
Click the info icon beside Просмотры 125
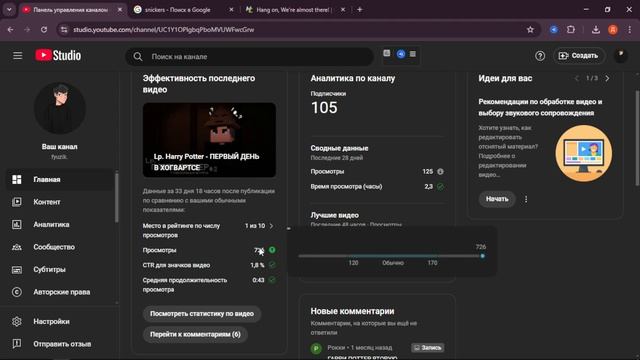[x=440, y=171]
